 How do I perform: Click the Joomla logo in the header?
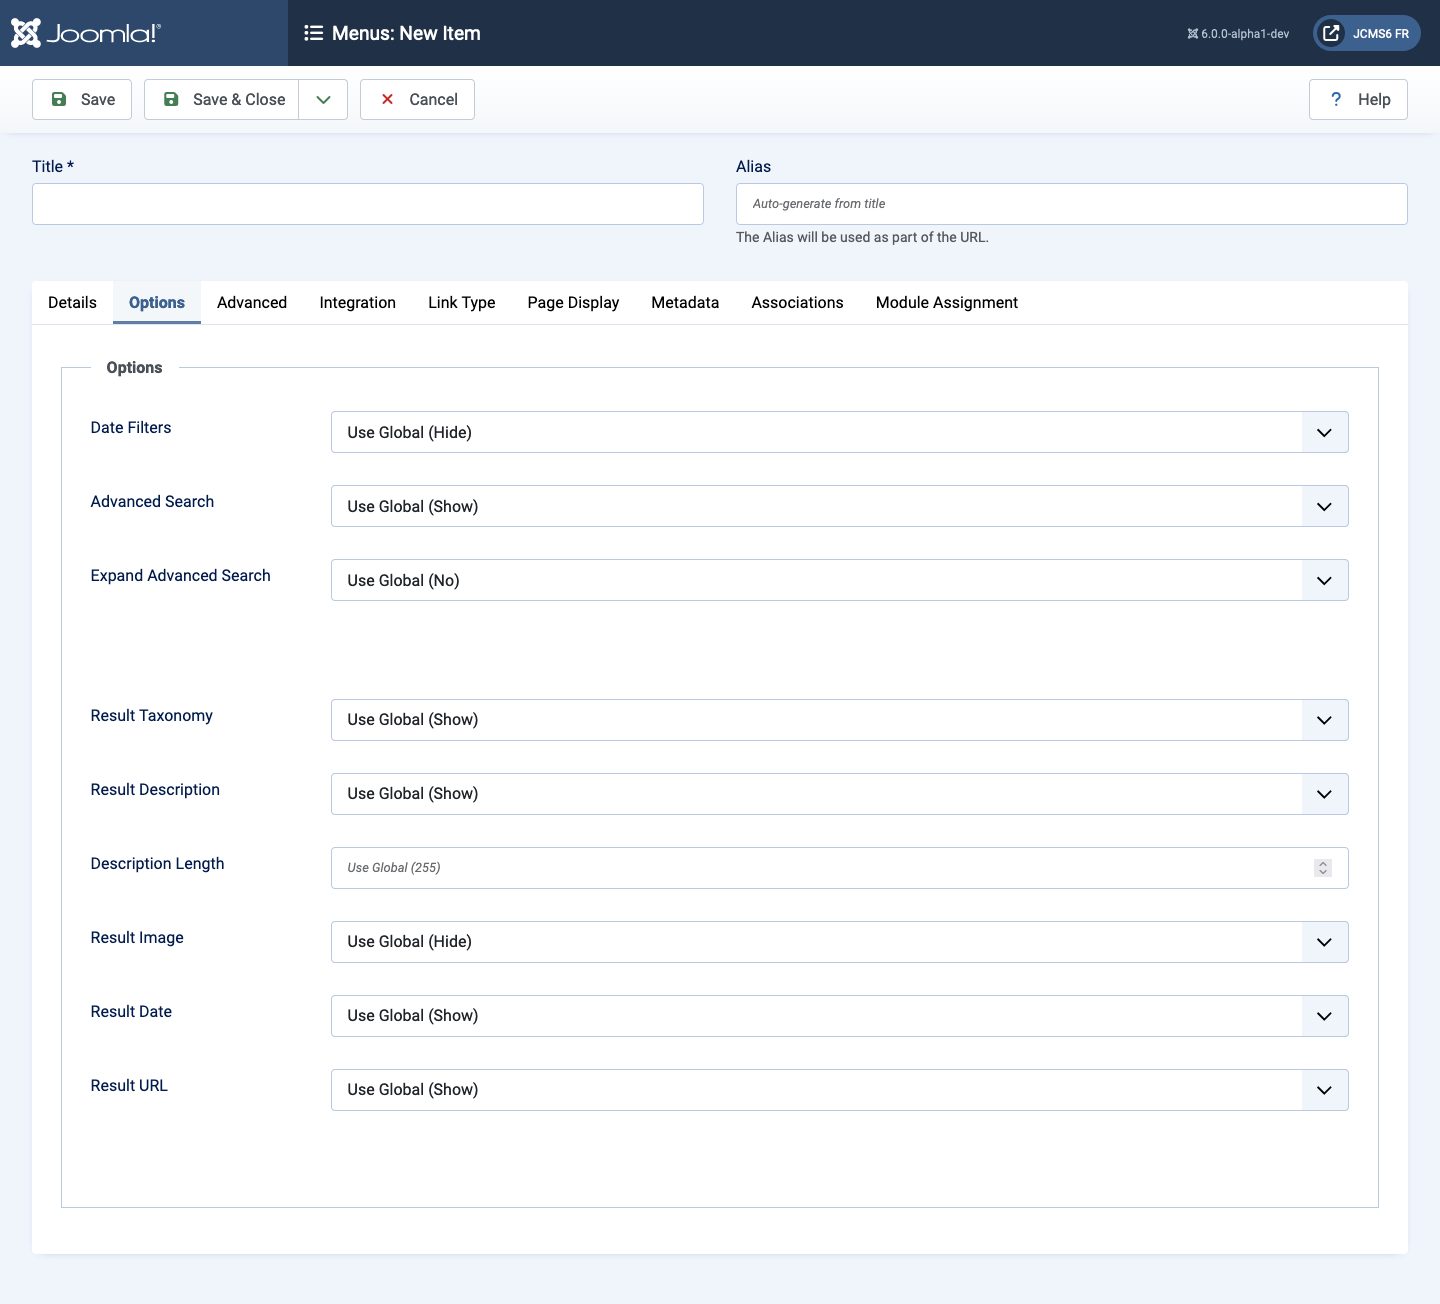point(85,33)
